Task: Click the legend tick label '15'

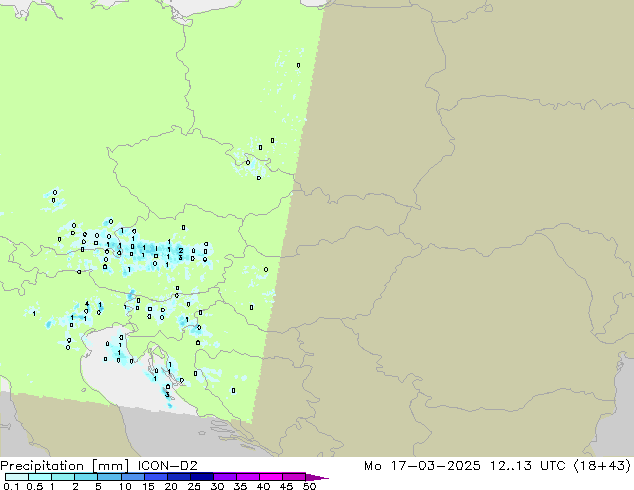Action: 148,486
